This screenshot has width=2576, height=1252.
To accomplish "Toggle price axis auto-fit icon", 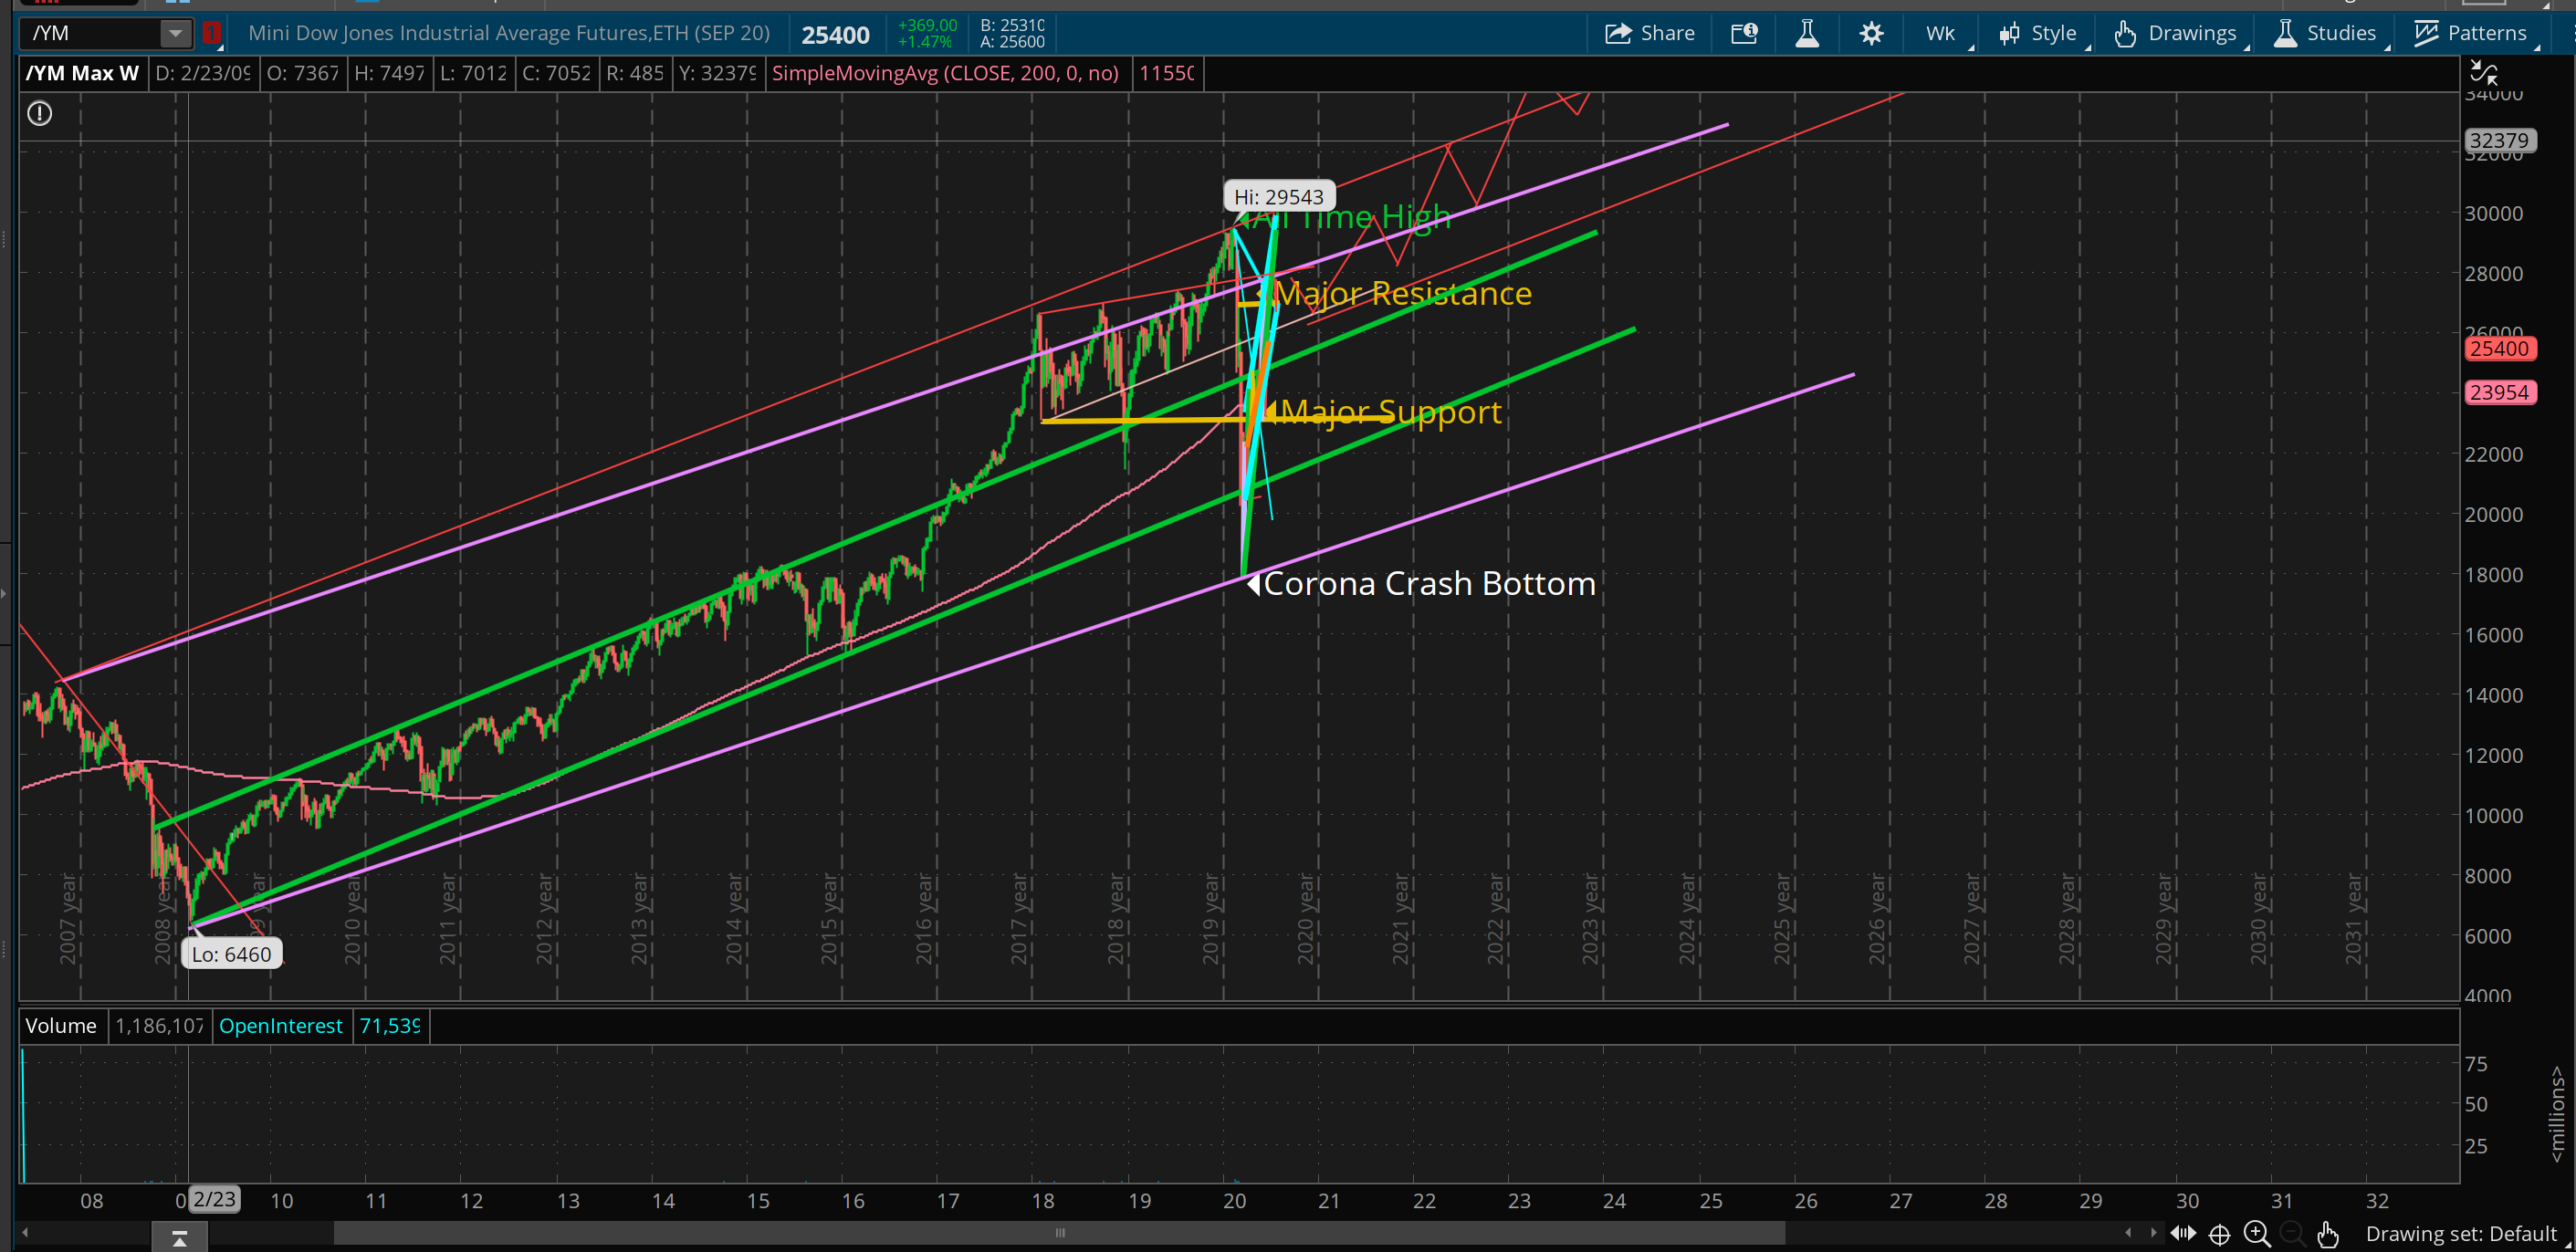I will click(x=2484, y=72).
